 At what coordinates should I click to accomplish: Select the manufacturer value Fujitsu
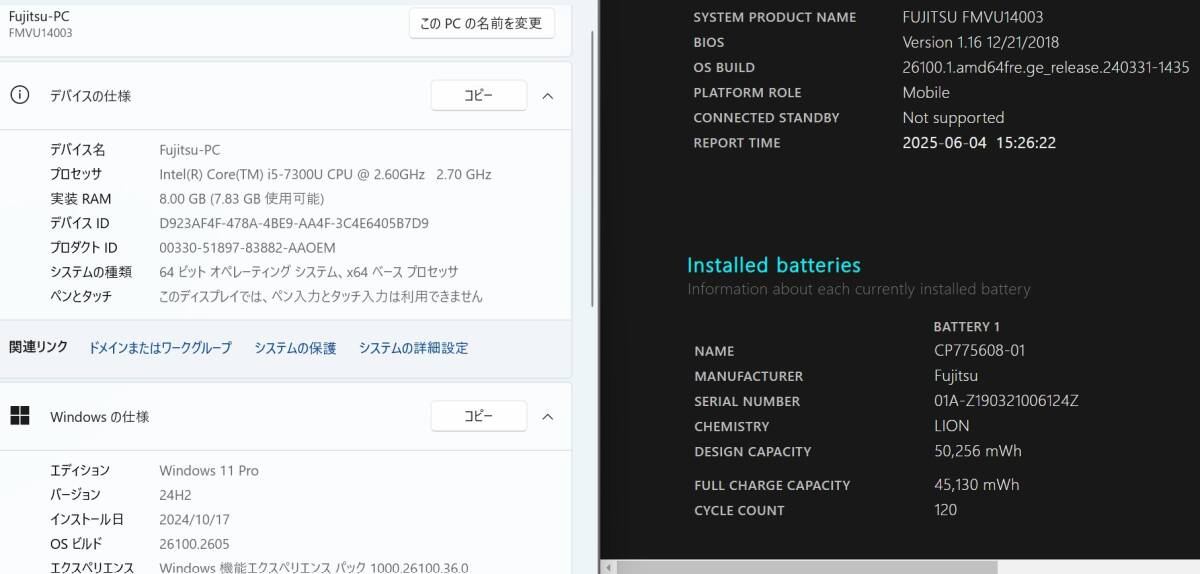click(956, 376)
